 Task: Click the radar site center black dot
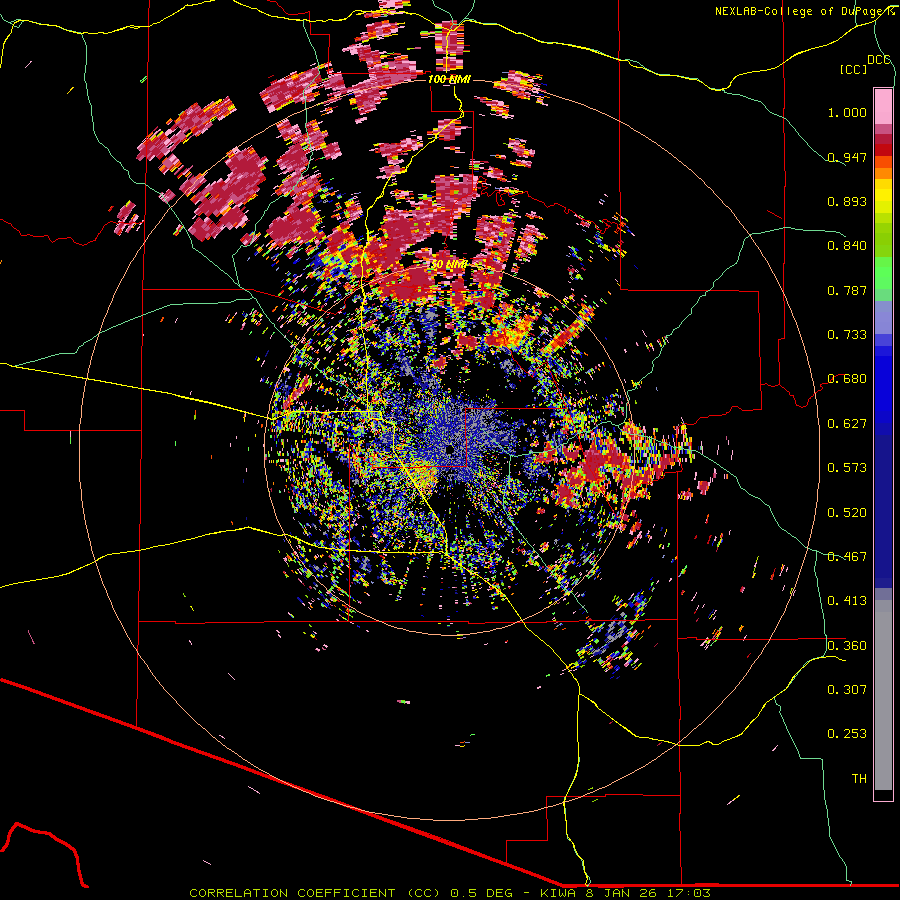tap(449, 449)
